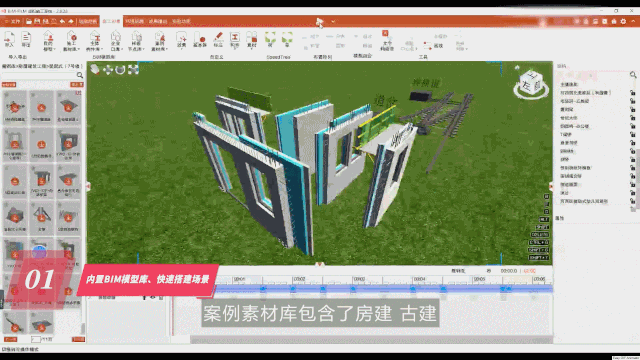Select the move arrows tool in viewport
640x360 pixels.
(x=108, y=70)
